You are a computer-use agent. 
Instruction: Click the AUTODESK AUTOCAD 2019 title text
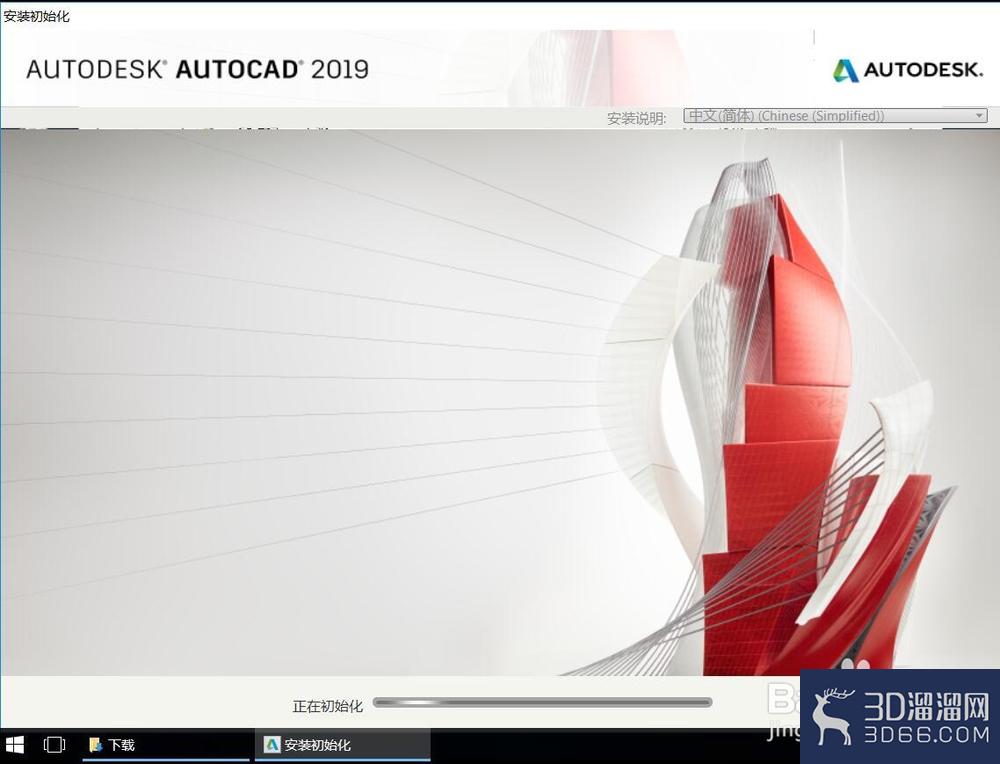[x=197, y=70]
